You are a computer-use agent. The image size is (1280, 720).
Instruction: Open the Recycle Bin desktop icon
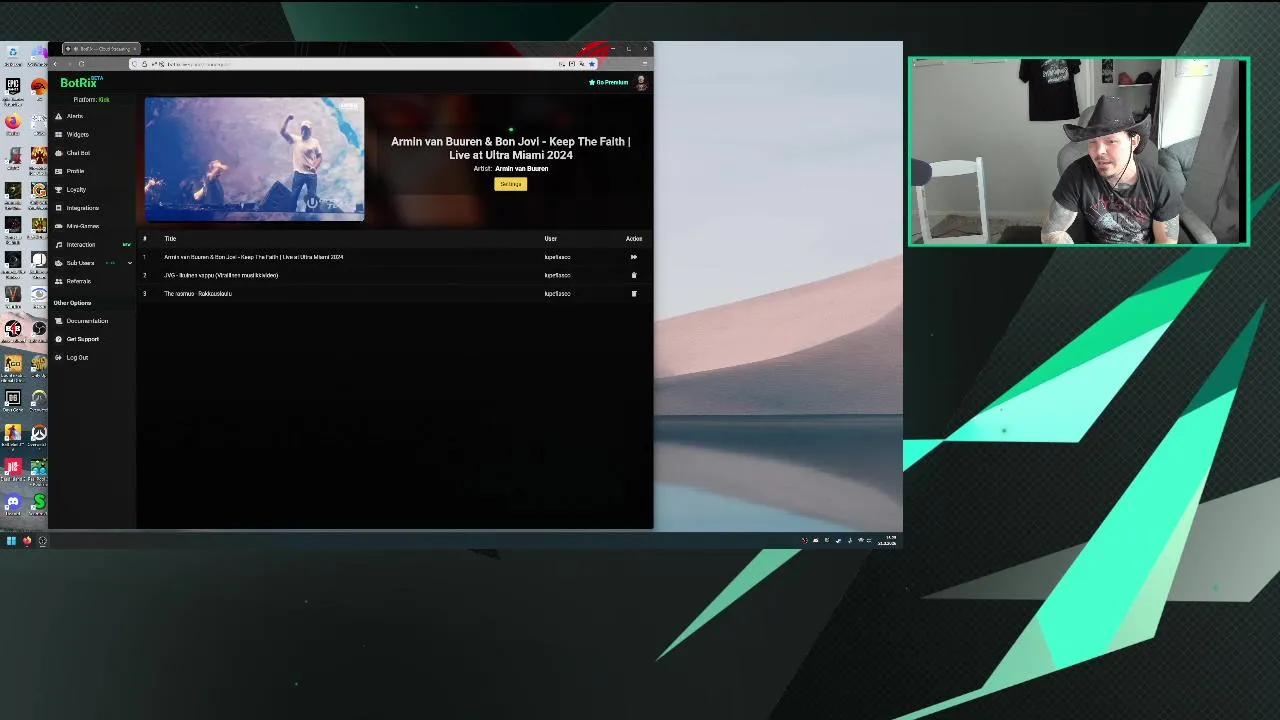pyautogui.click(x=12, y=53)
